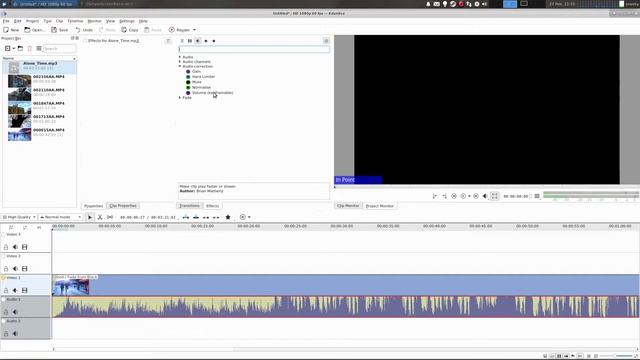This screenshot has height=360, width=640.
Task: Select the 002316AA.MP4 clip thumbnail
Action: 19,80
